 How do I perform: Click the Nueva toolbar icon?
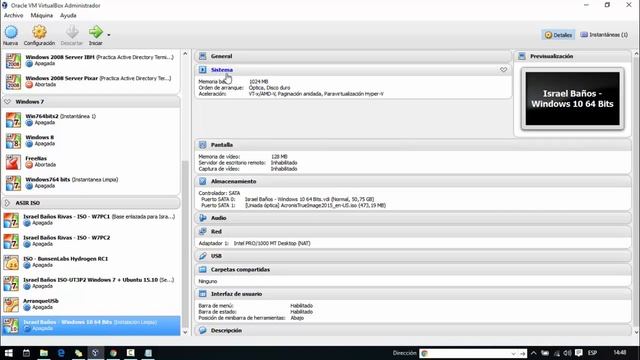(x=11, y=32)
